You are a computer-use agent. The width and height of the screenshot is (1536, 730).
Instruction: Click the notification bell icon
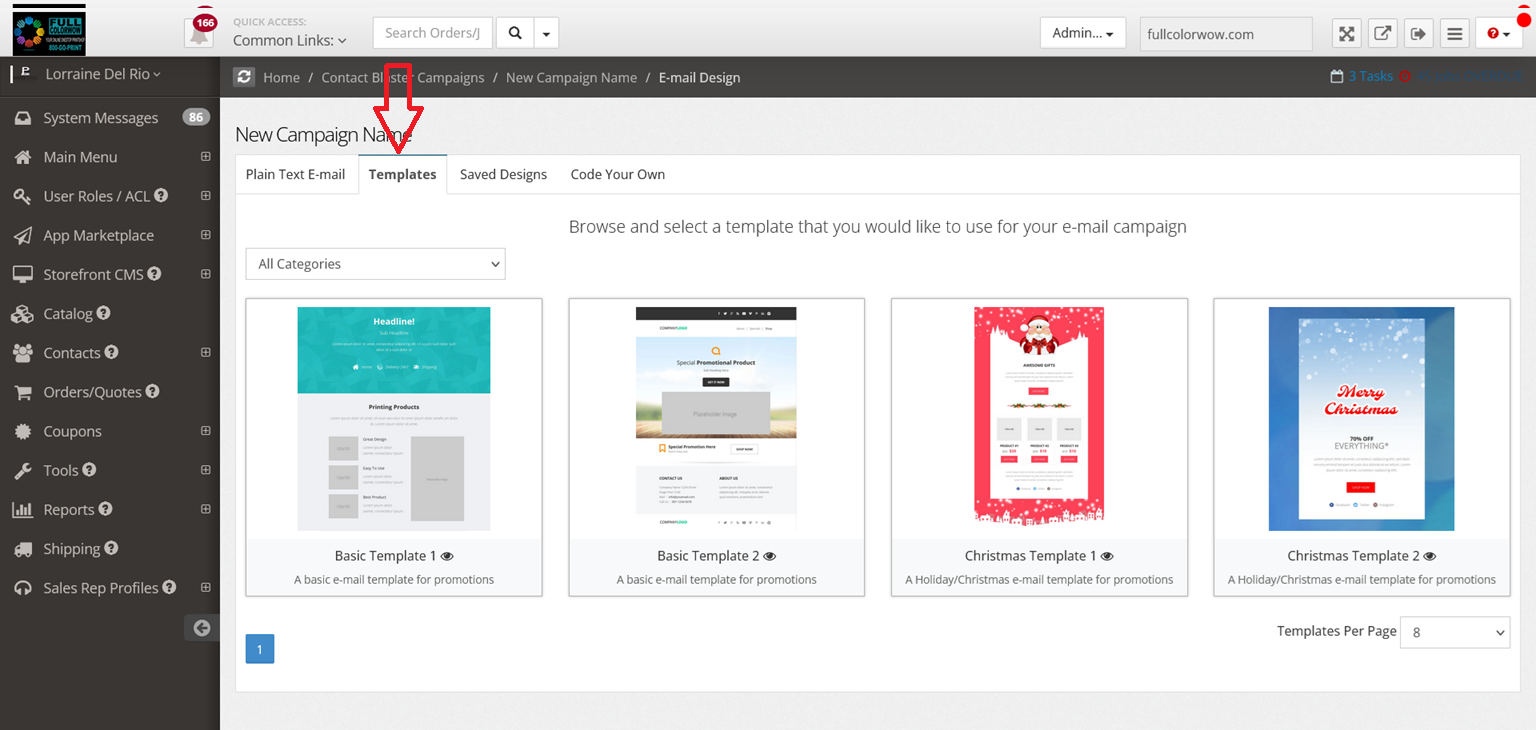200,33
